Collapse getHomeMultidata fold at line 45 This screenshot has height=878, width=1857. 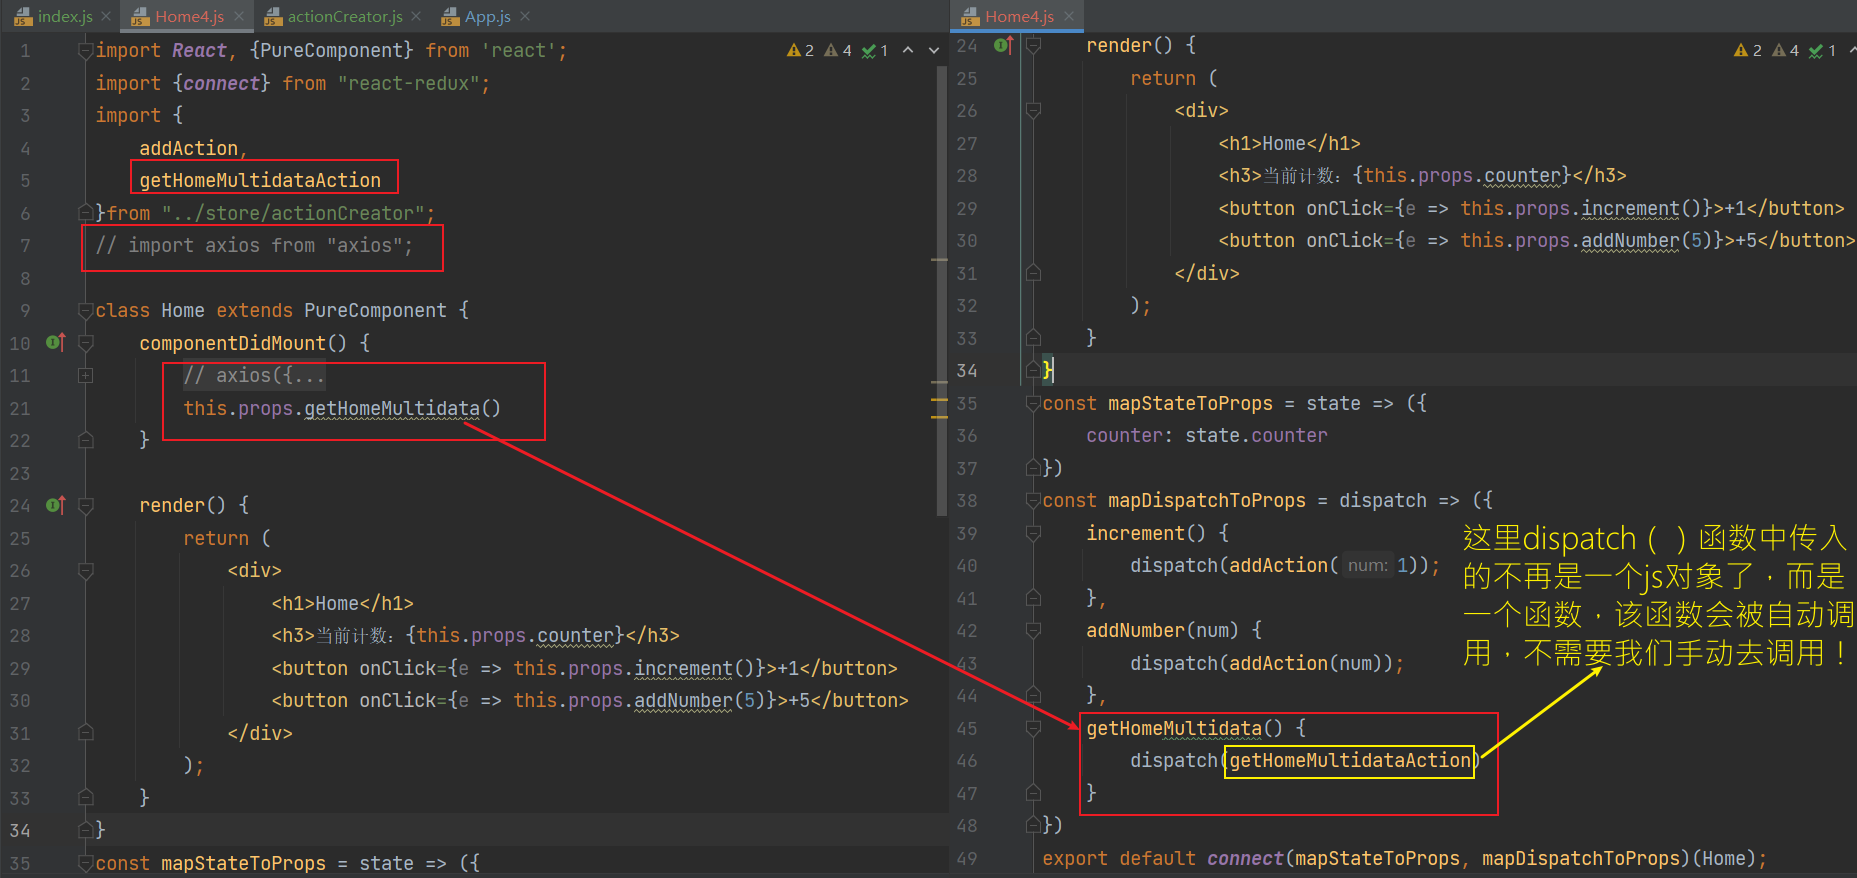tap(1033, 728)
